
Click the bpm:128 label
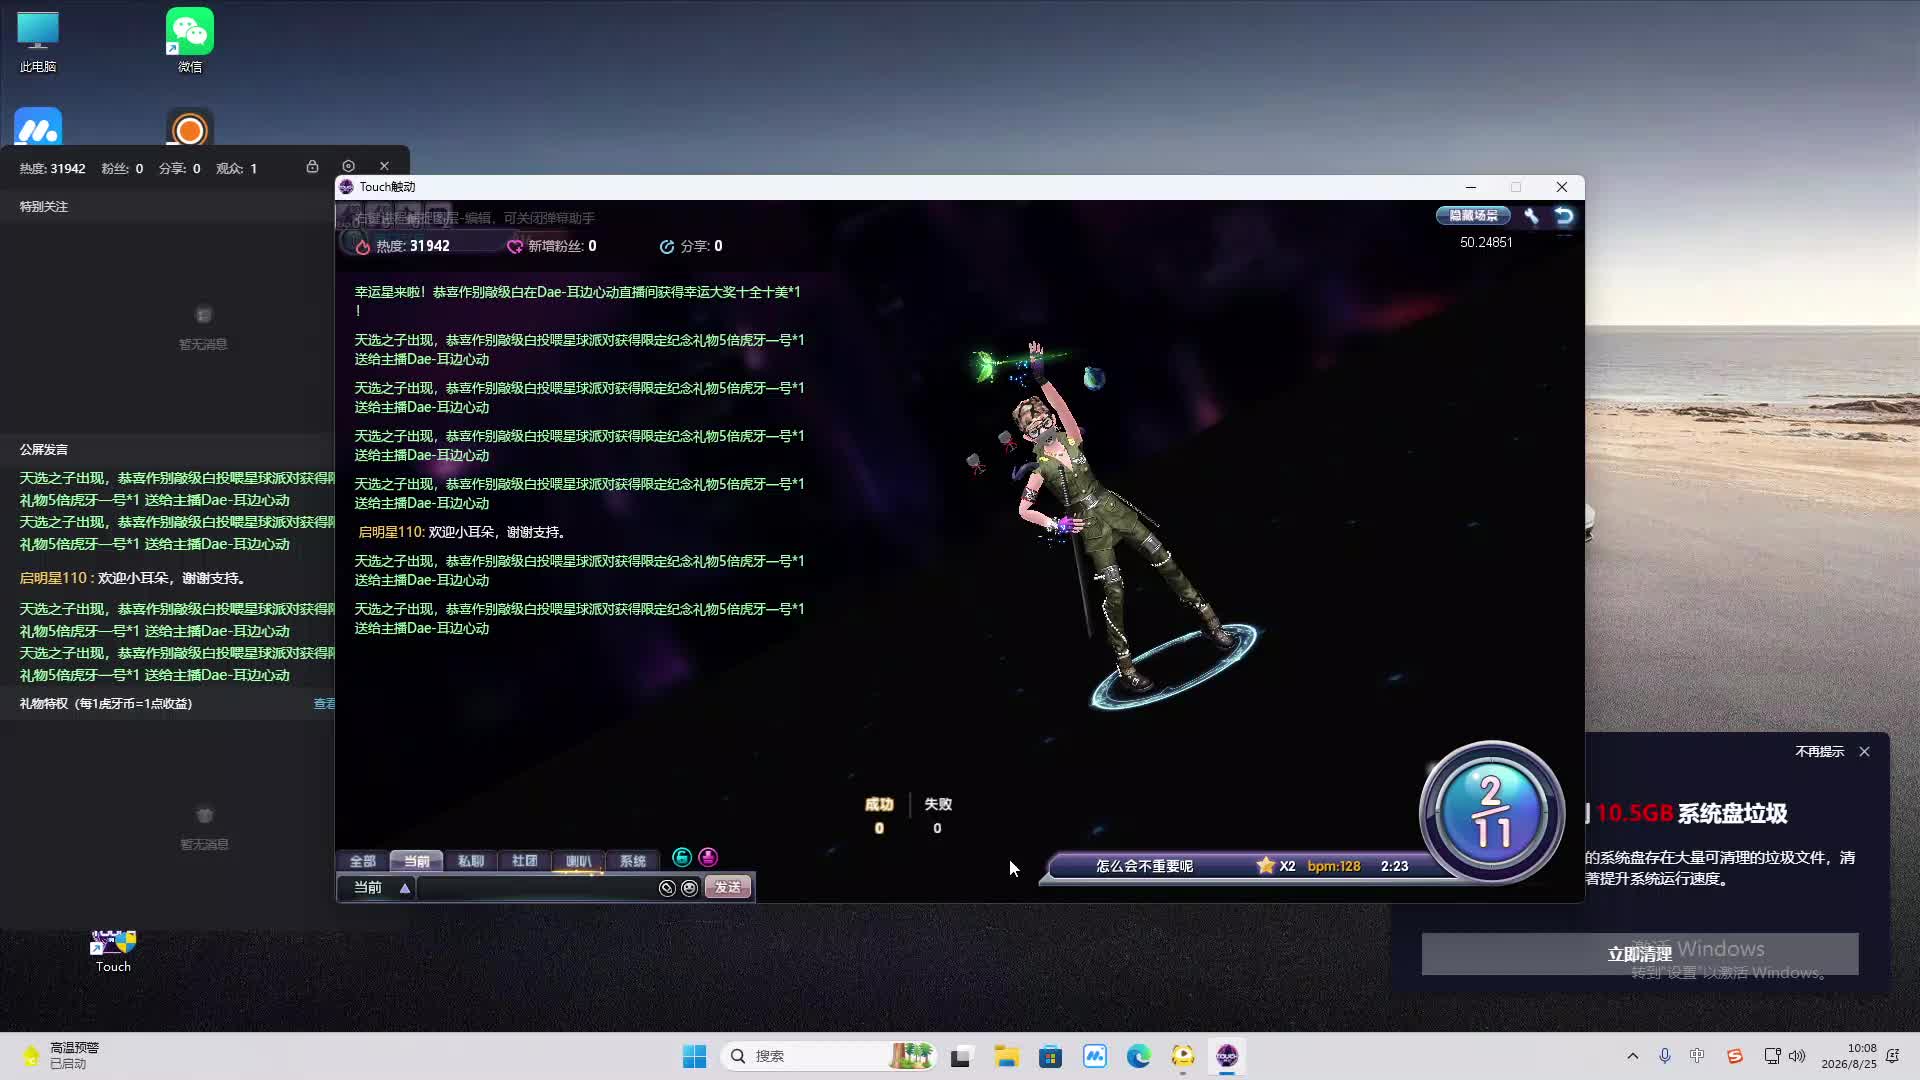(1334, 866)
